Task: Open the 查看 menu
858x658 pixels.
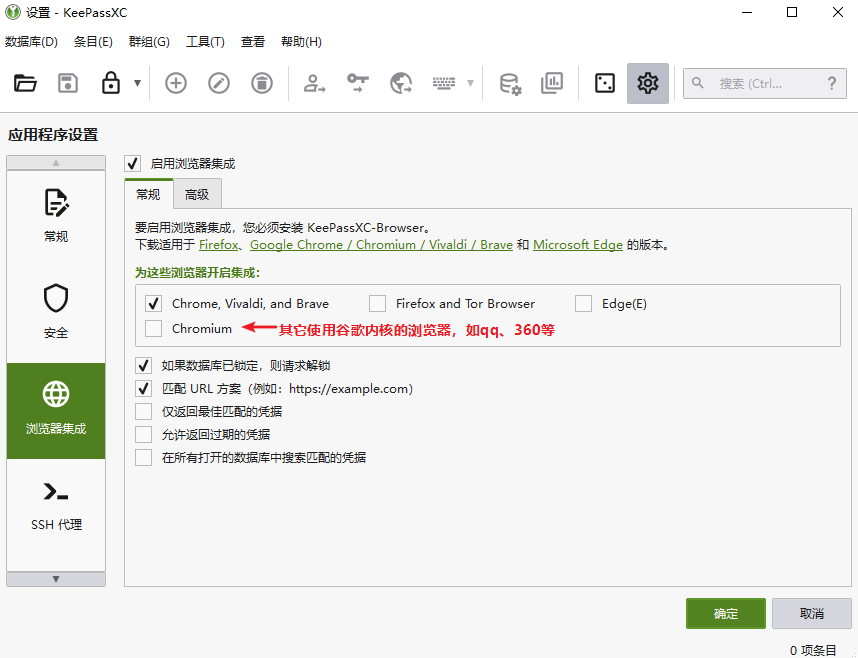Action: click(253, 42)
